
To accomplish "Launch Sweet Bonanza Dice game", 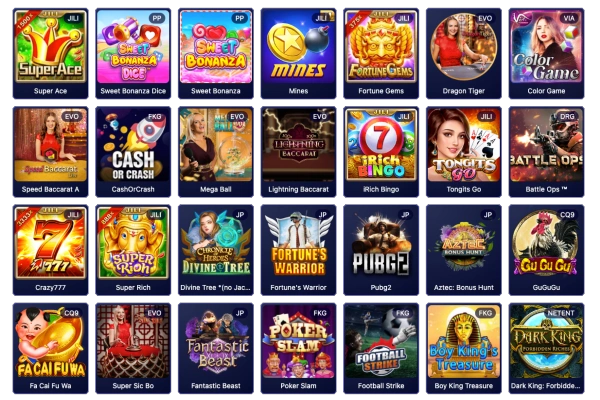I will [133, 54].
